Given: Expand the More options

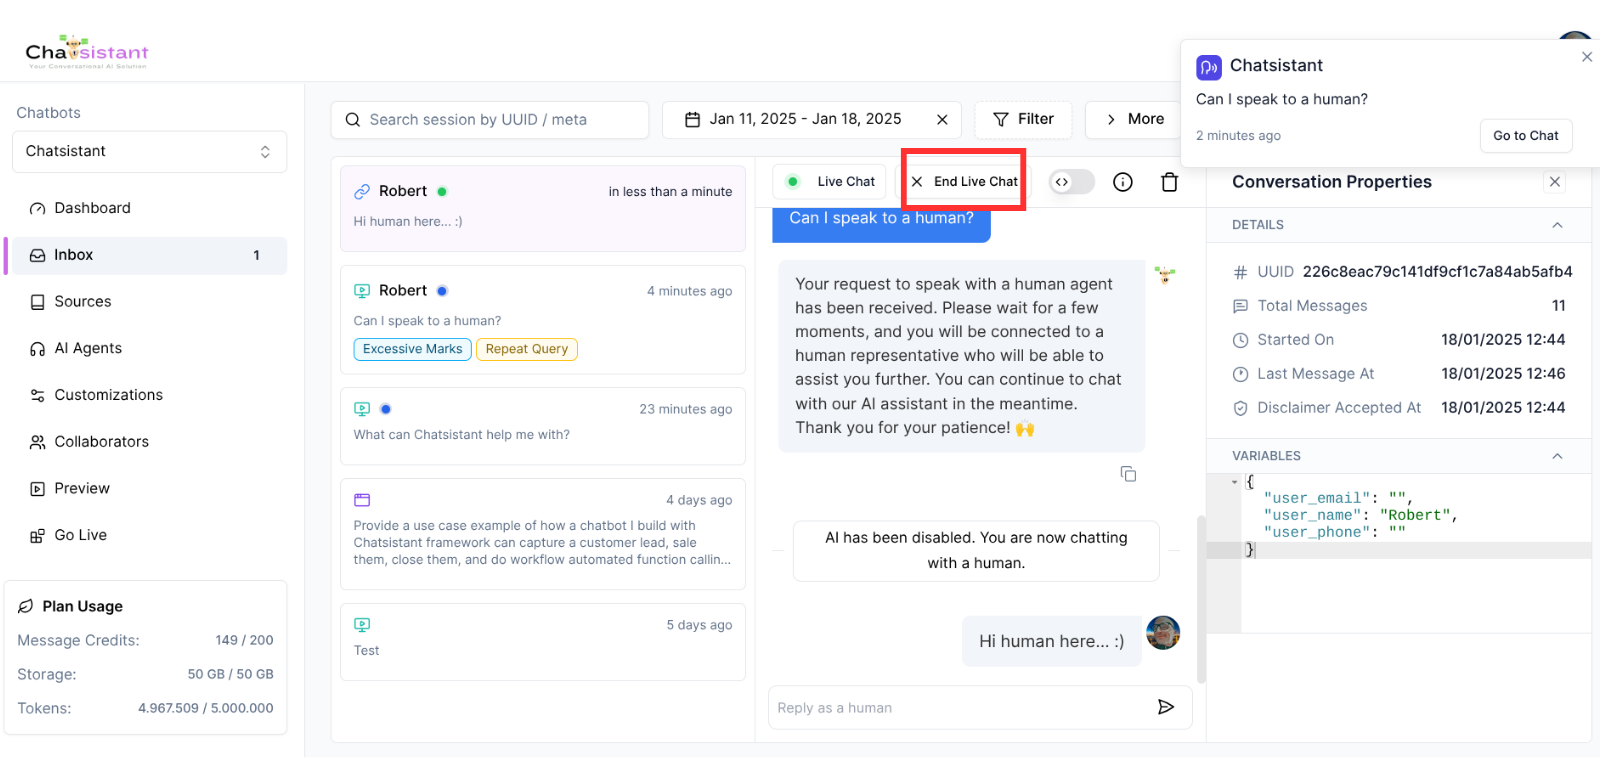Looking at the screenshot, I should [x=1135, y=119].
